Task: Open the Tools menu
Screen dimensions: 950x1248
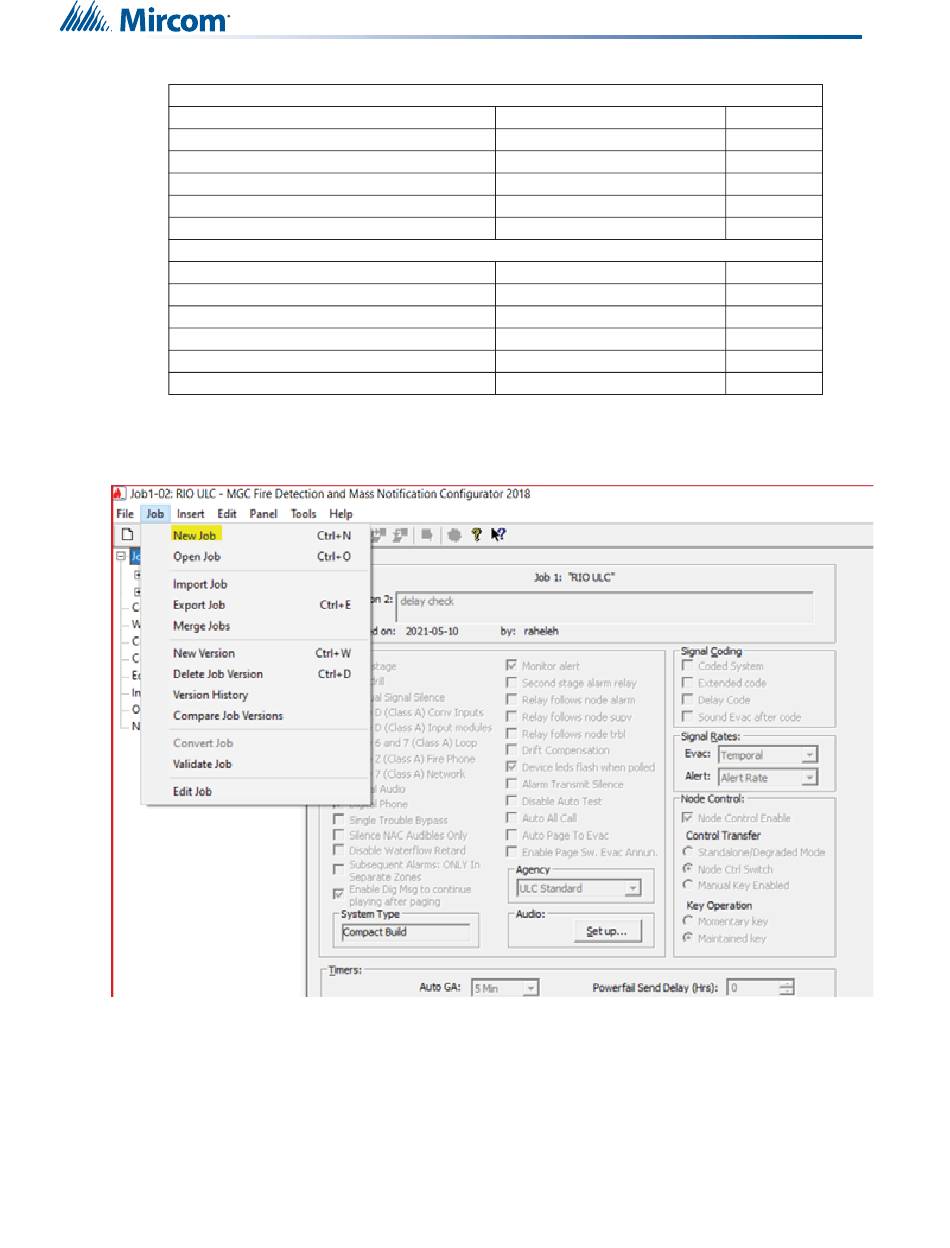Action: click(x=304, y=514)
